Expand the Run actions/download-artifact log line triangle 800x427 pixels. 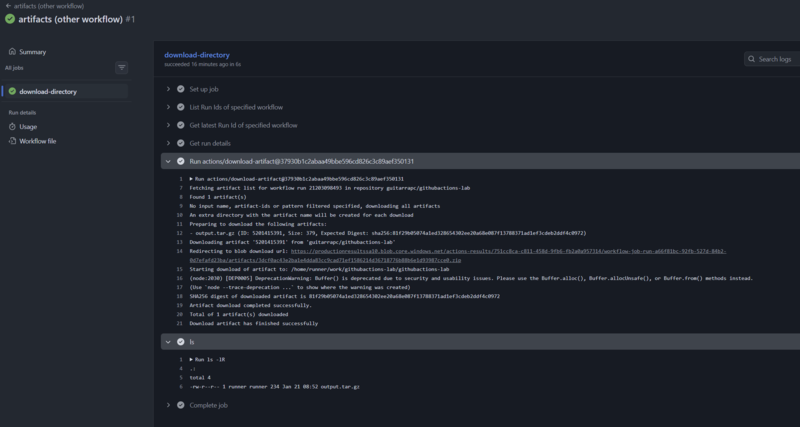point(191,179)
